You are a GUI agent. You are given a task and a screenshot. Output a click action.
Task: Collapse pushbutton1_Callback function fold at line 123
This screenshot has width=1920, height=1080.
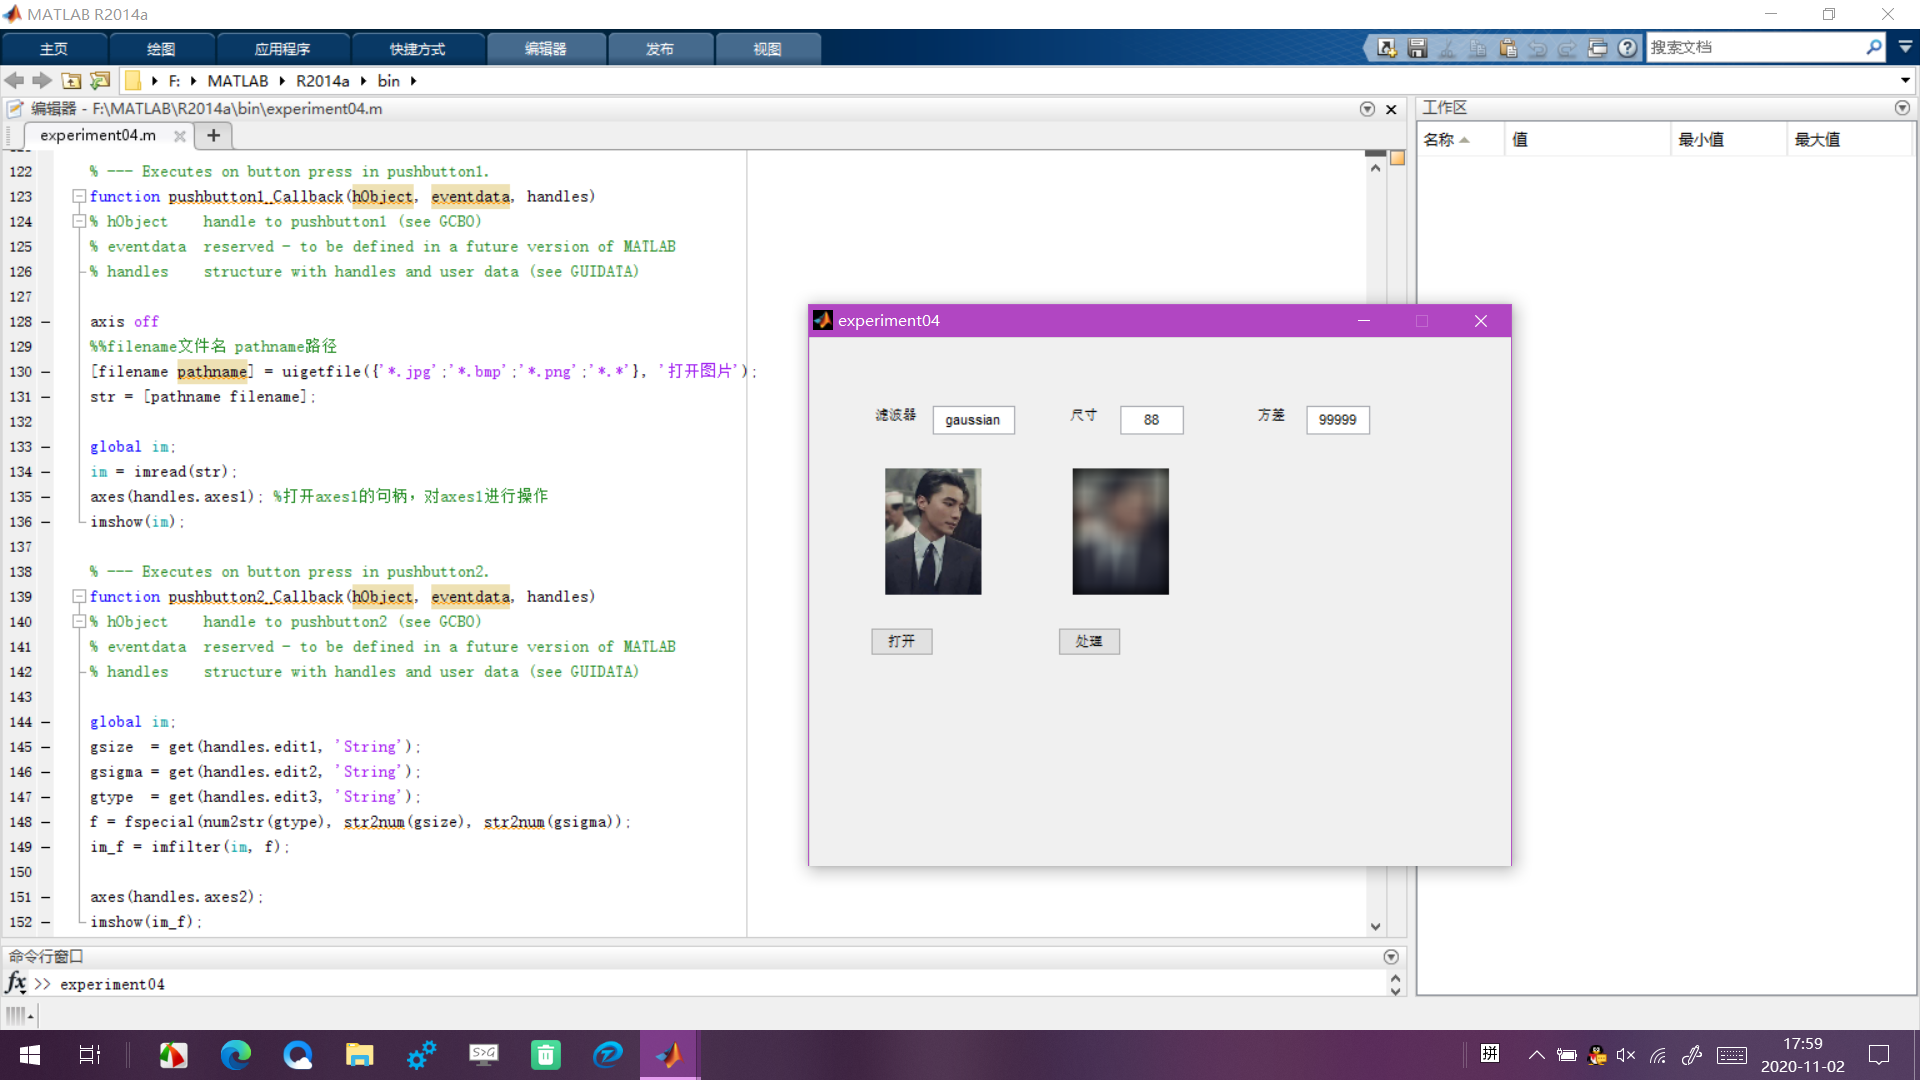[78, 196]
